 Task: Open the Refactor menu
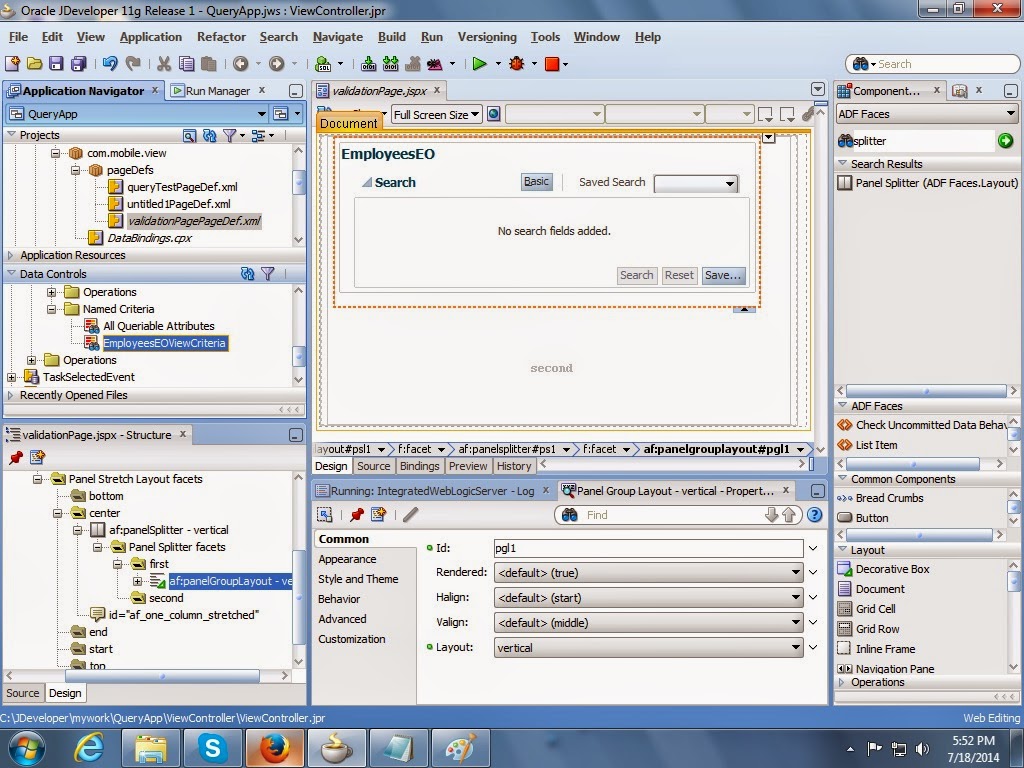point(221,37)
